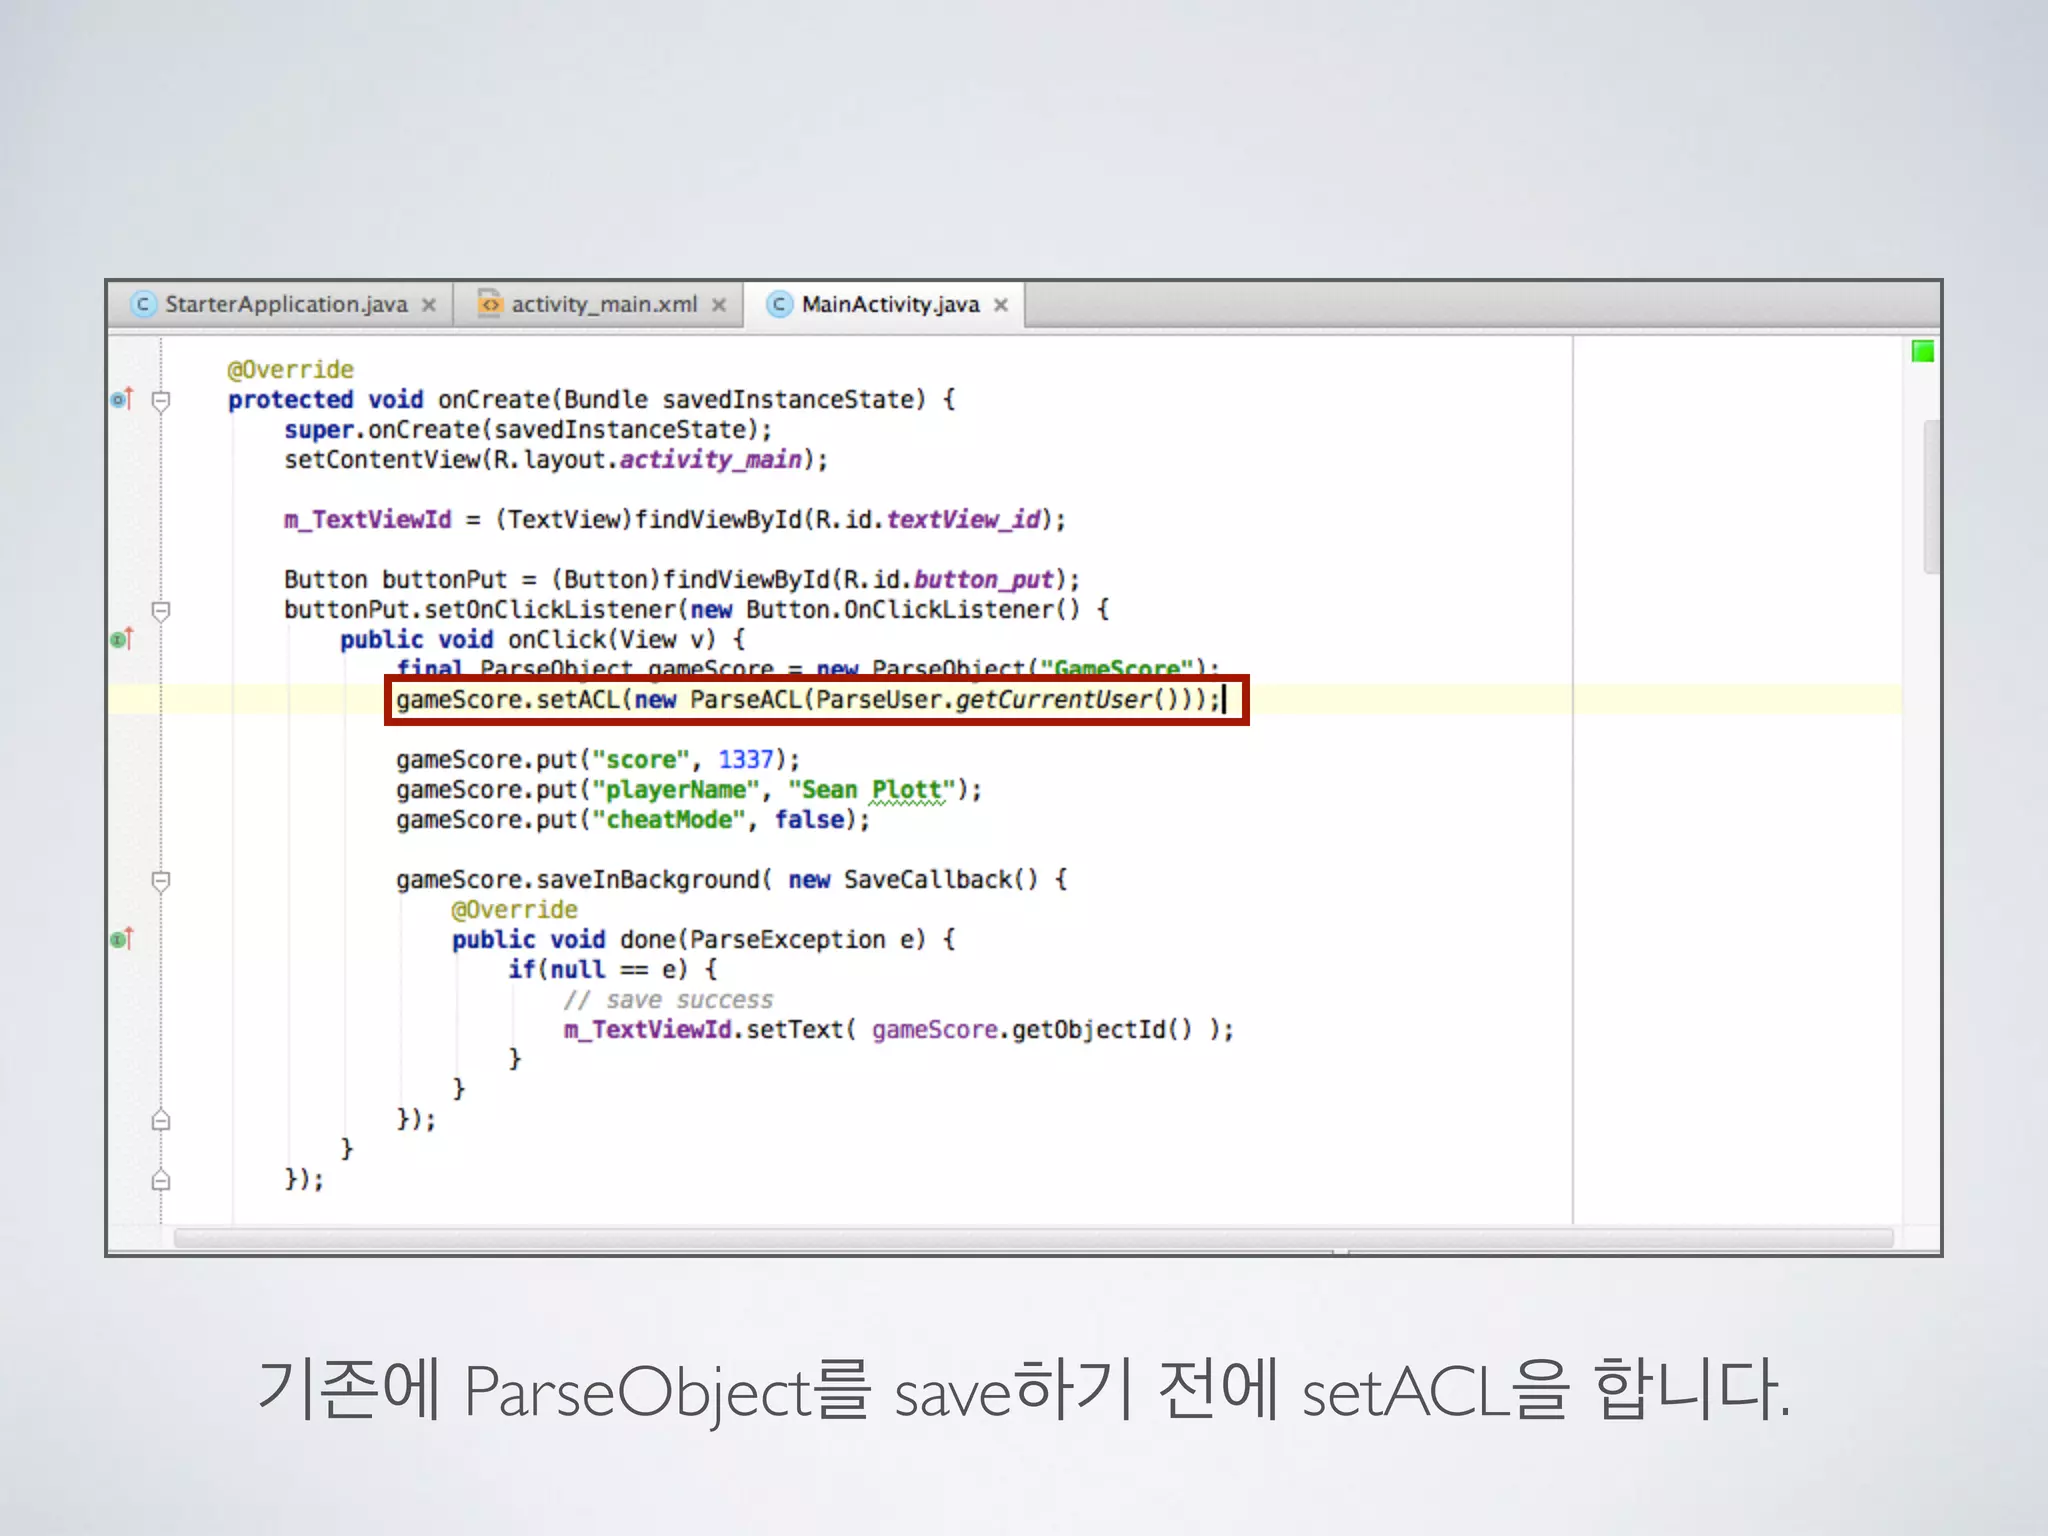
Task: Collapse the saveInBackground fold marker
Action: [161, 881]
